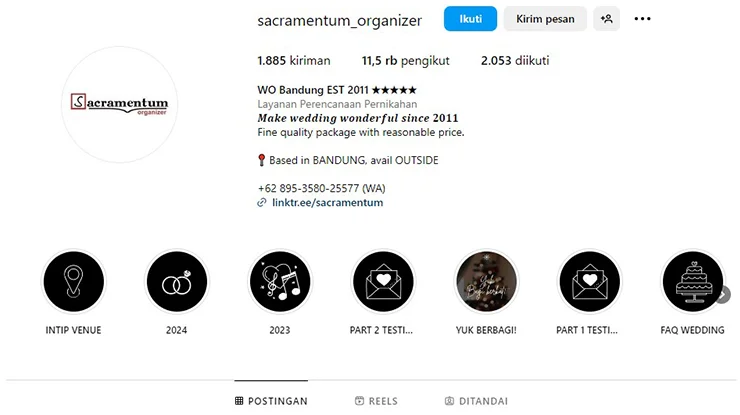Open the 2024 rings highlight
Viewport: 740px width, 415px height.
[177, 282]
